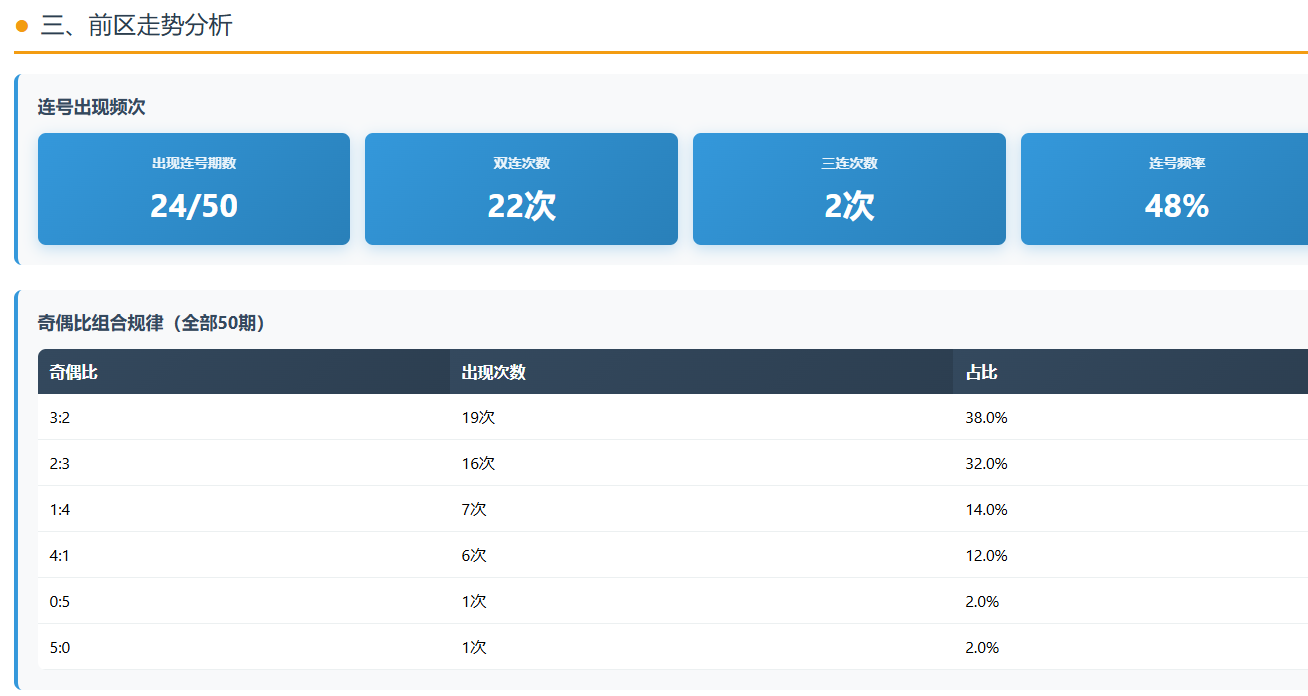Click the 三连次数 2次 stat card
The height and width of the screenshot is (696, 1308).
(x=849, y=189)
